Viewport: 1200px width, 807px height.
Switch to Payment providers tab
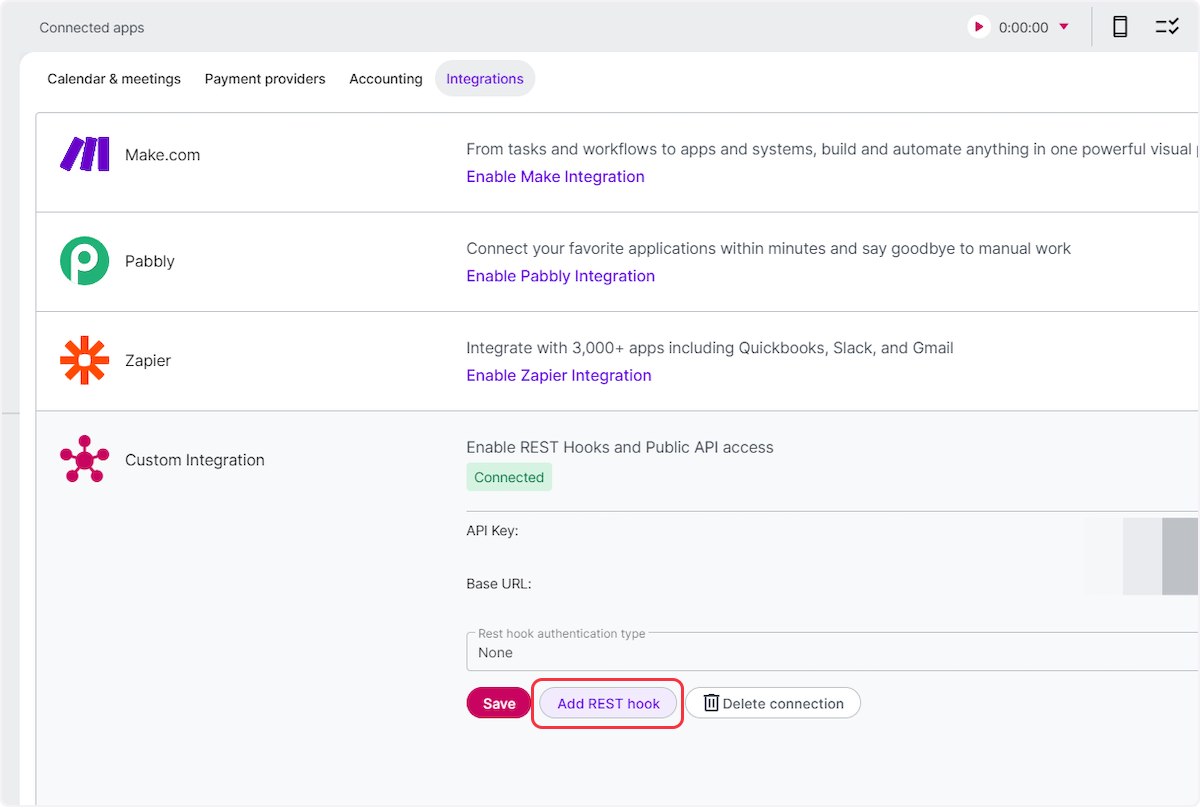click(x=265, y=79)
